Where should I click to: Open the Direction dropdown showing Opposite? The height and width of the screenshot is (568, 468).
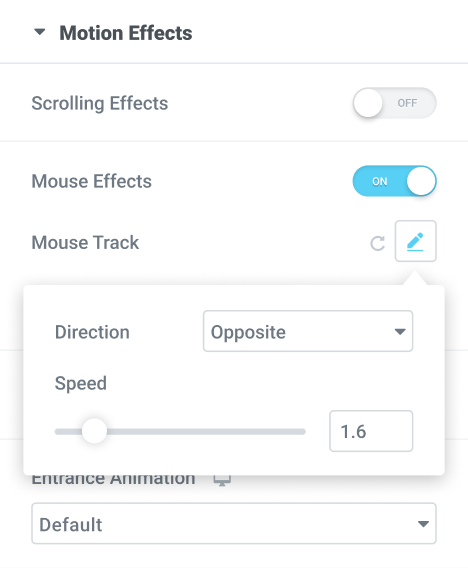pos(308,331)
